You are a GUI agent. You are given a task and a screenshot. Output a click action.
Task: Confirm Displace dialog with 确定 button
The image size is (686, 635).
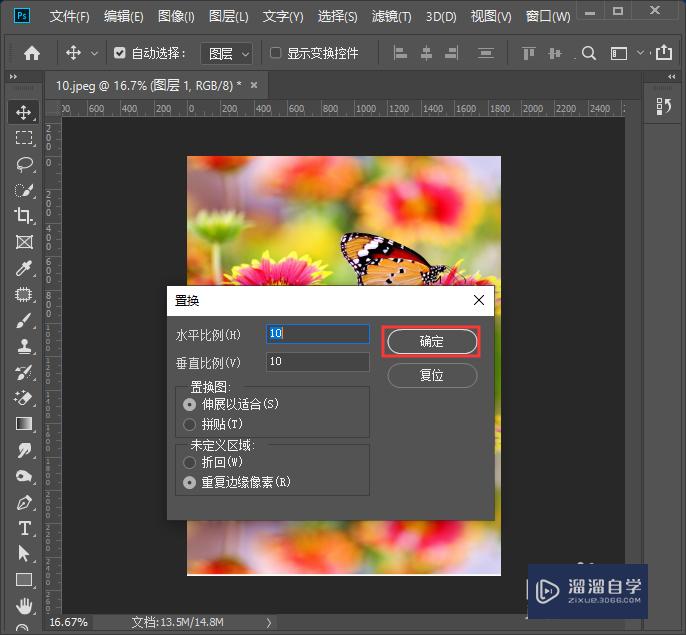432,342
